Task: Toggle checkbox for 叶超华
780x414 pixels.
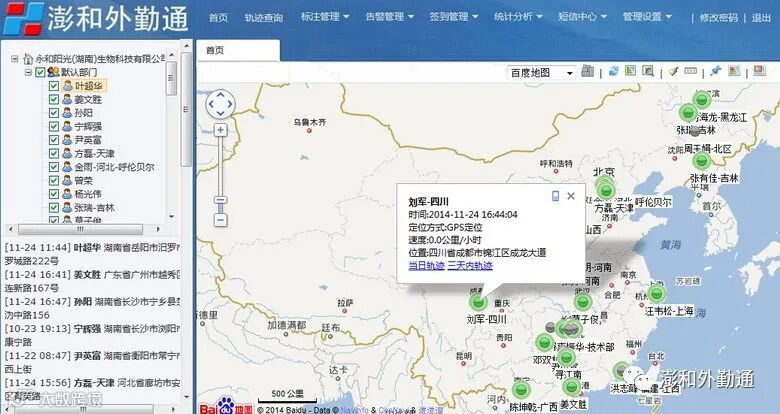Action: coord(54,86)
